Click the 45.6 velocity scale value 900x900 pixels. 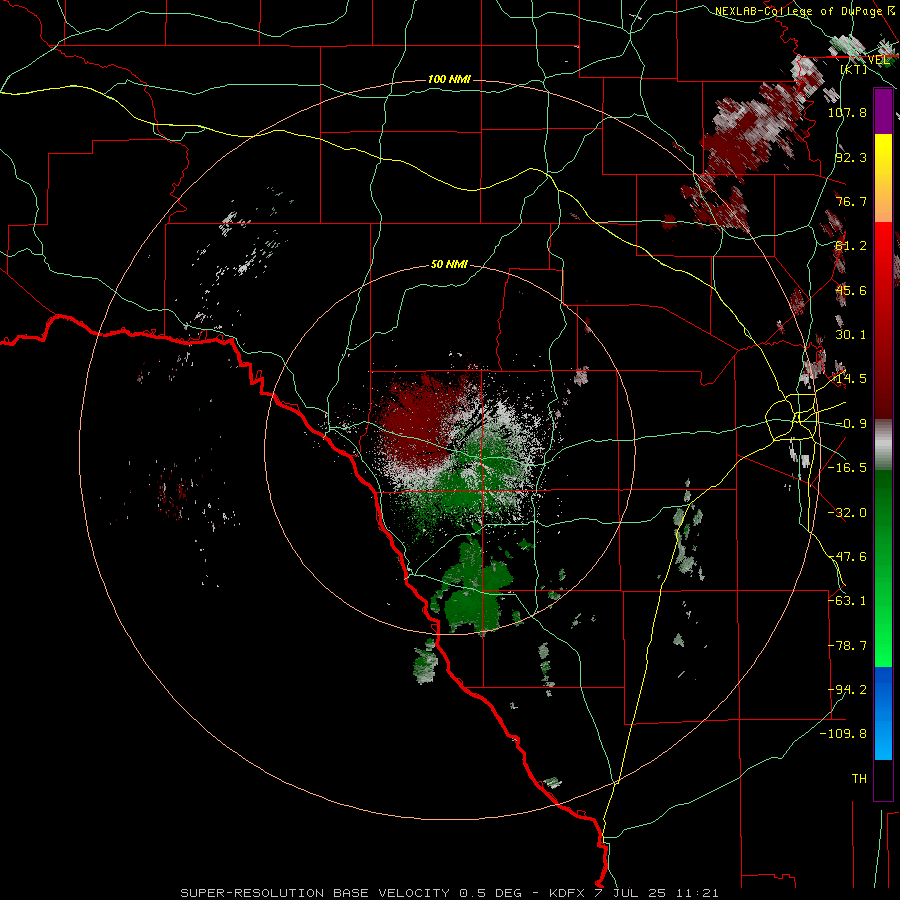851,290
